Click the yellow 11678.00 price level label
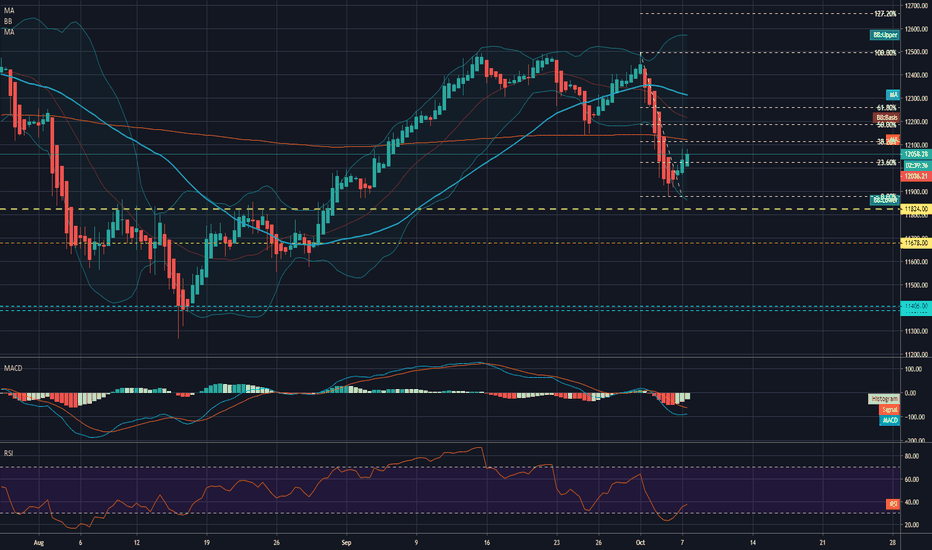 pos(916,243)
